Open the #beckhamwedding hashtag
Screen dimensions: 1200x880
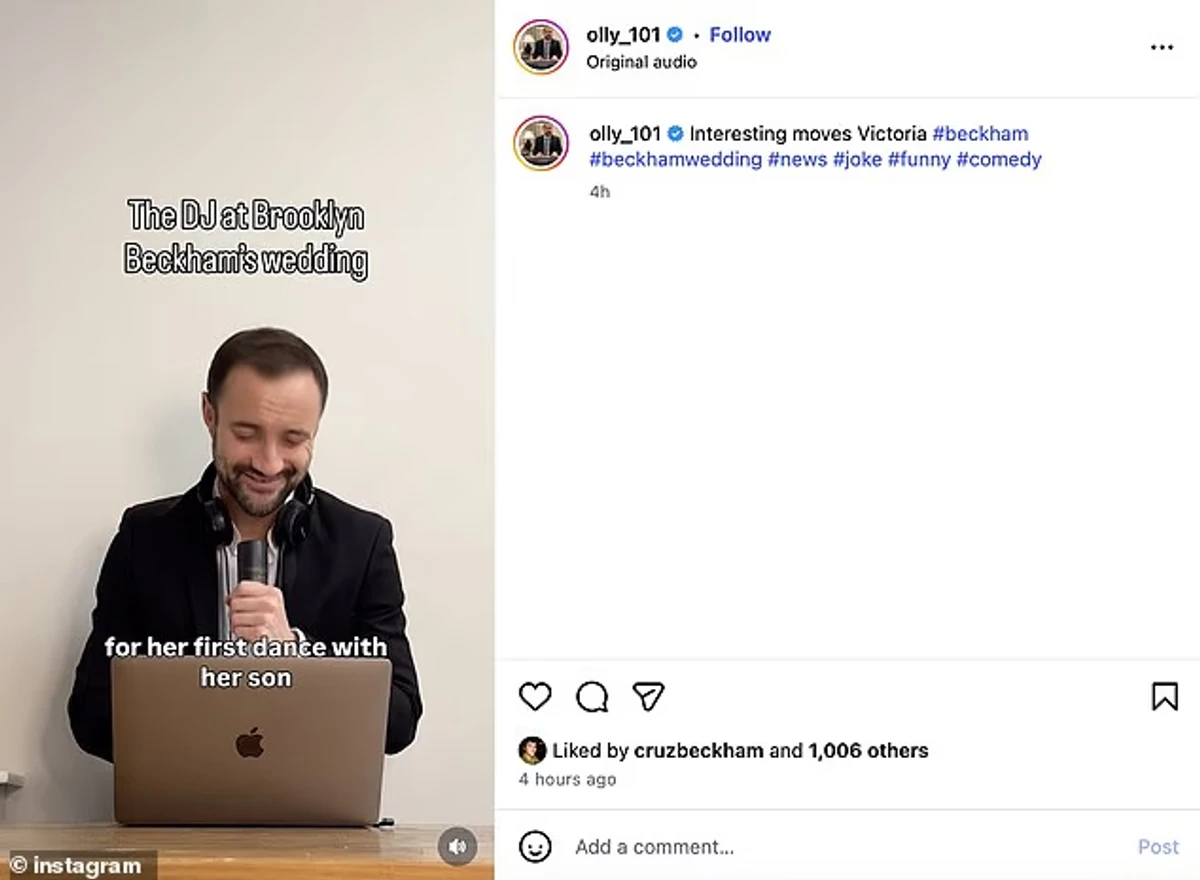coord(675,159)
